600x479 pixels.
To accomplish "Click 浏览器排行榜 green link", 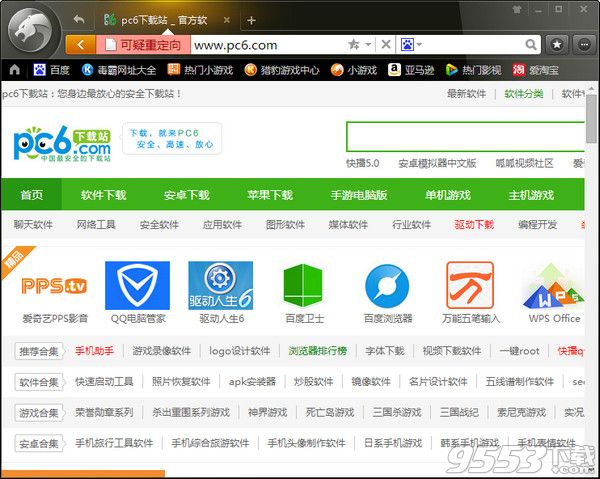I will [318, 351].
